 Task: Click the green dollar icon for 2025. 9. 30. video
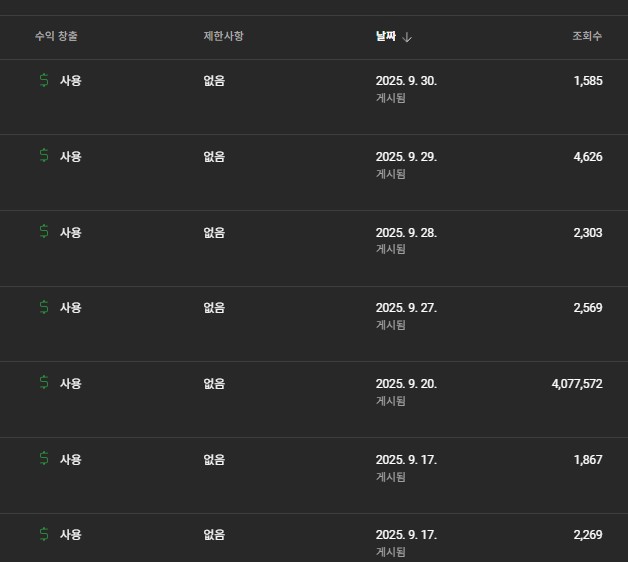tap(44, 81)
